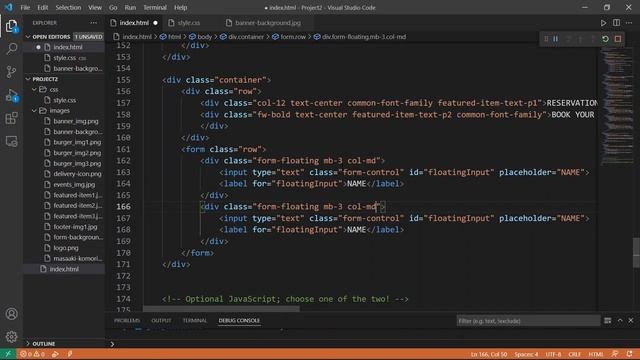Collapse the Open Editors section
The image size is (640, 360).
tap(28, 37)
